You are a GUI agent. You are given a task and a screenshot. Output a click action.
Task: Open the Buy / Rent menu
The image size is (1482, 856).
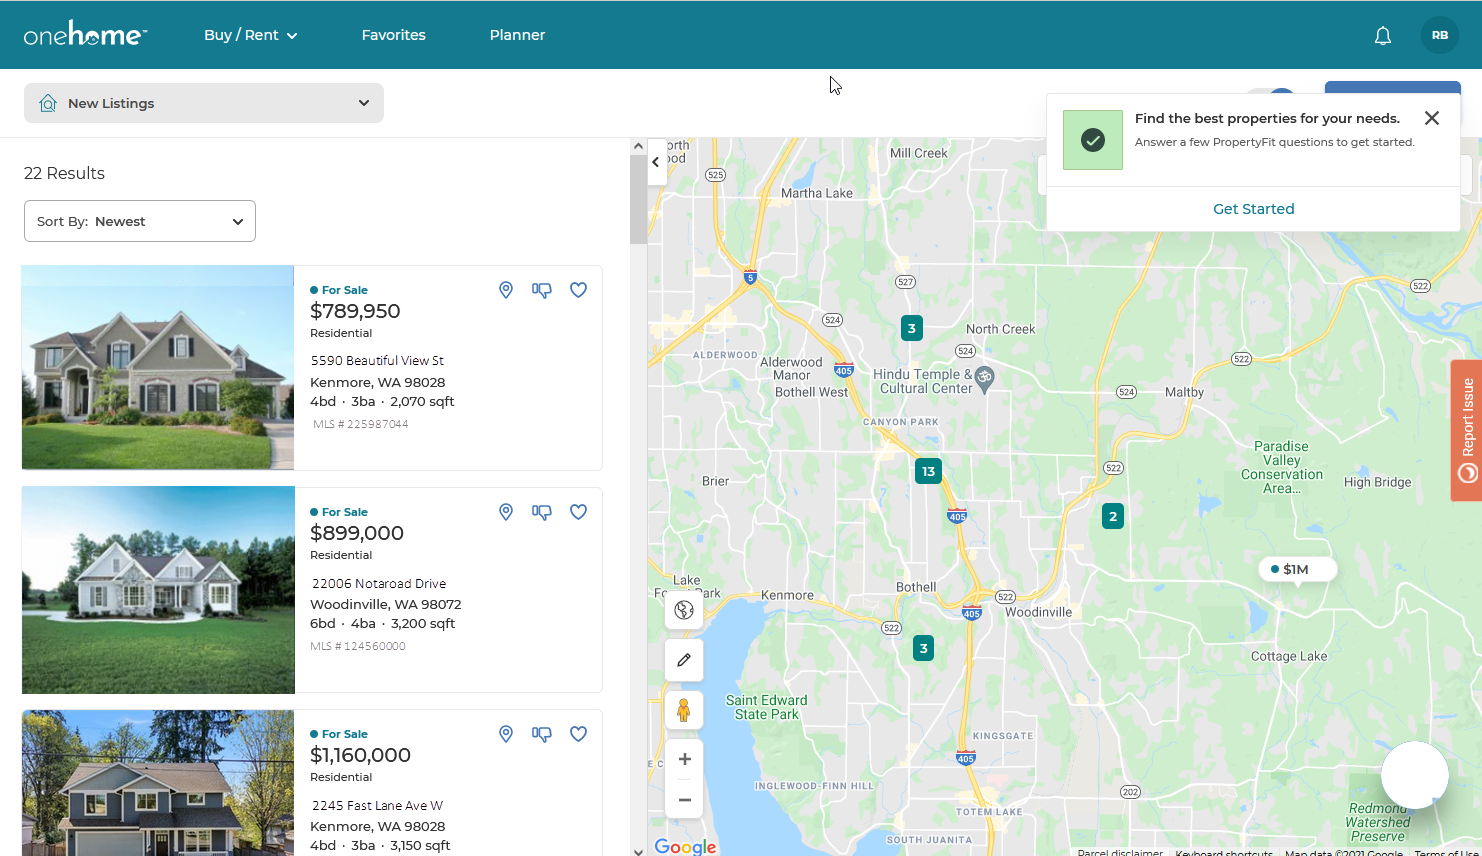(250, 35)
